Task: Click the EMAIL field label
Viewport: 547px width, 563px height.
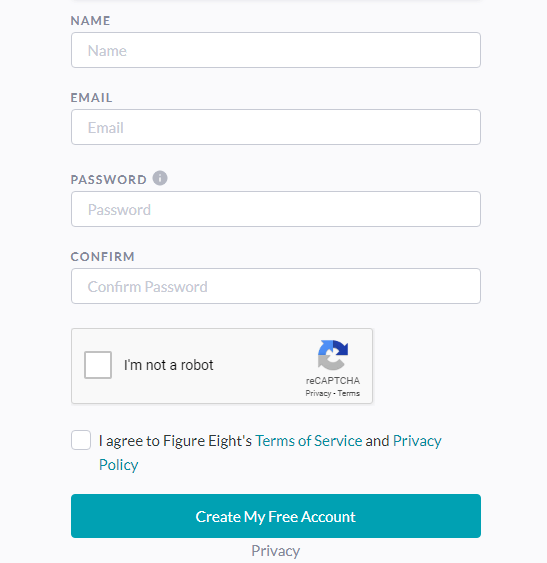Action: point(92,98)
